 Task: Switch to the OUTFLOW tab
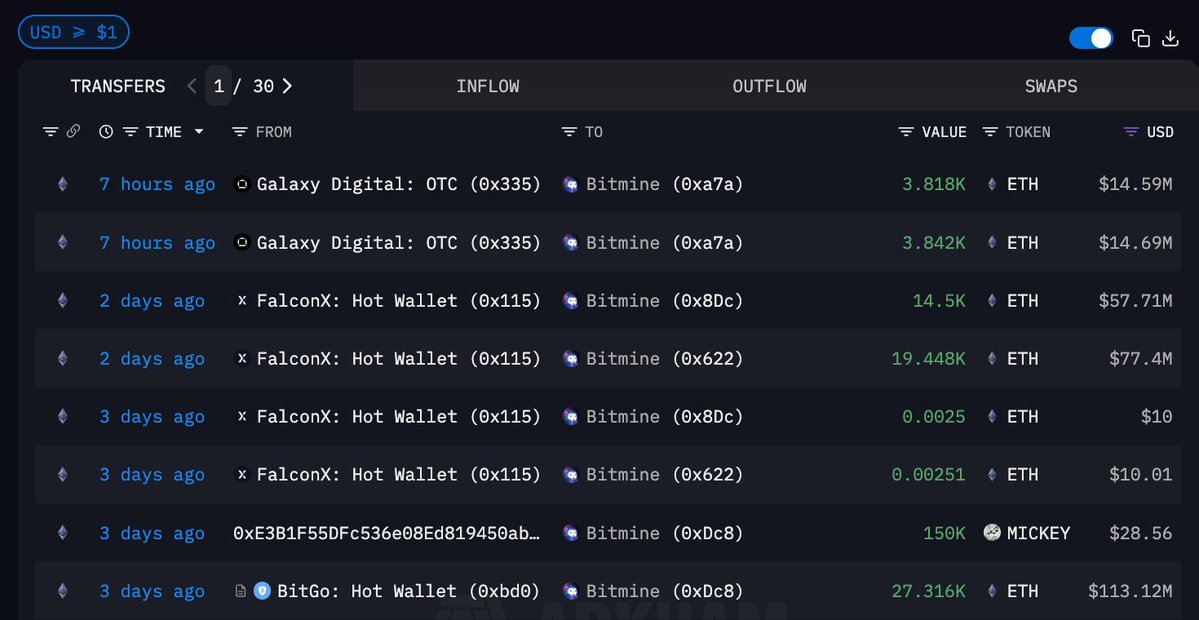pyautogui.click(x=769, y=86)
